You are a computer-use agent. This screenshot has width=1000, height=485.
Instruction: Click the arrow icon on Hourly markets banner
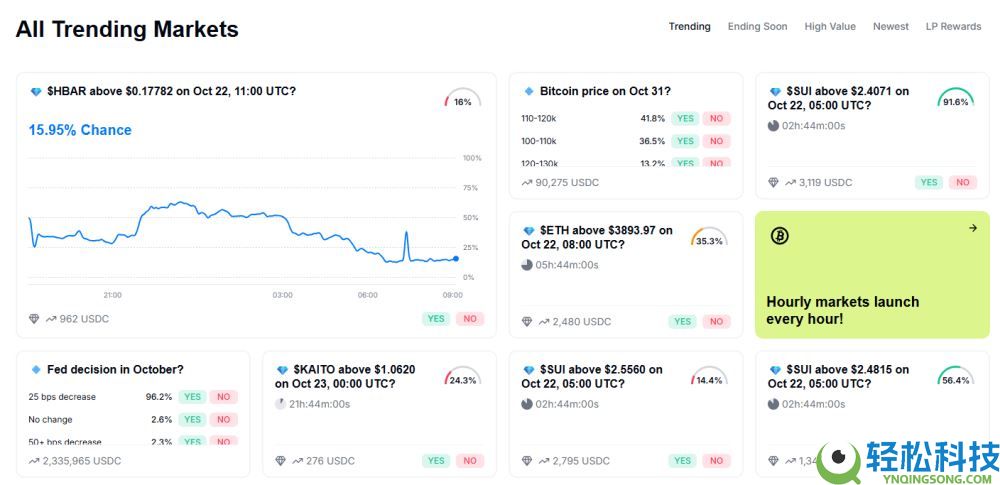pos(973,228)
